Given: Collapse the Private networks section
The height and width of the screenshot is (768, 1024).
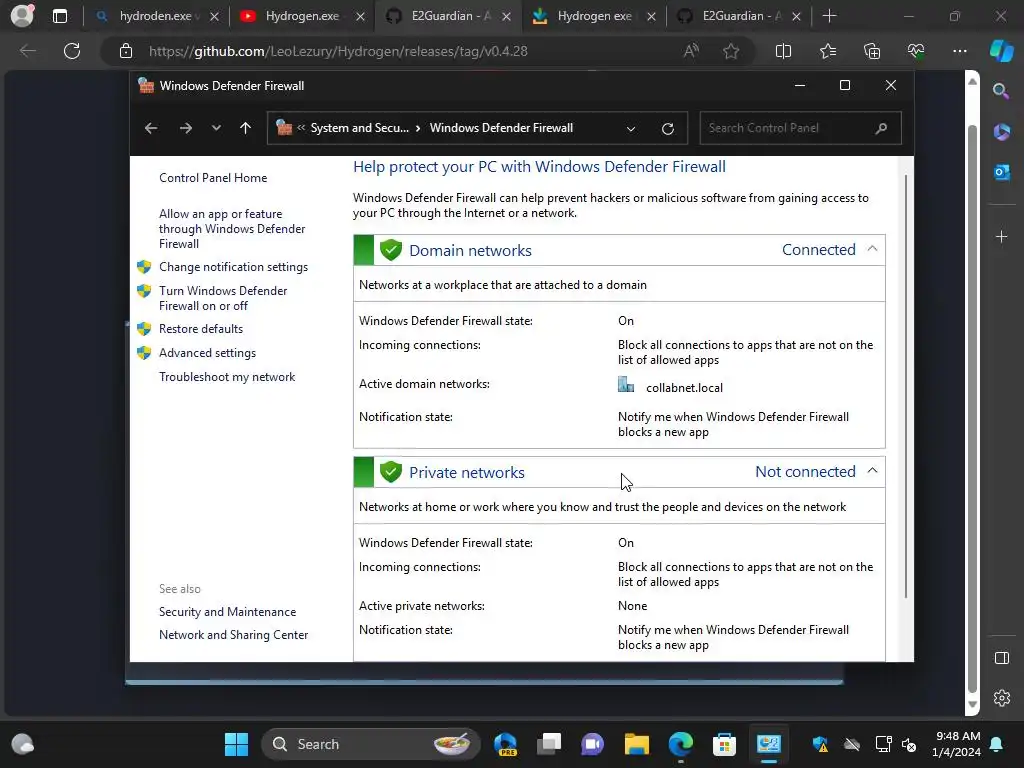Looking at the screenshot, I should (x=872, y=471).
